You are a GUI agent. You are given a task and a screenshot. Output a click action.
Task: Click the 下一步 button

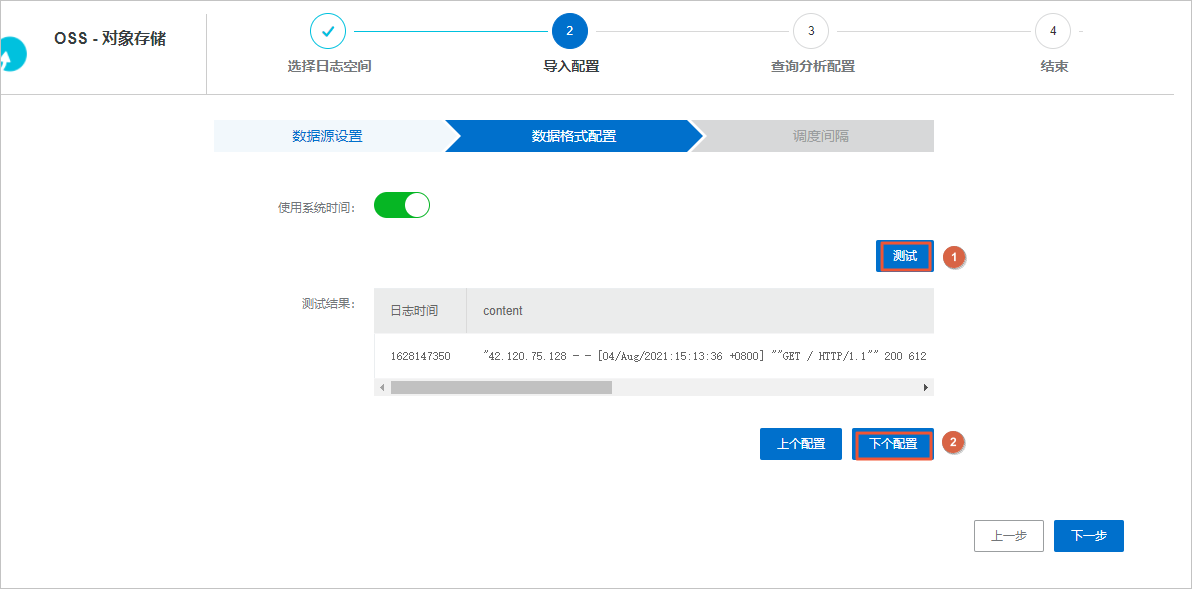[1088, 535]
